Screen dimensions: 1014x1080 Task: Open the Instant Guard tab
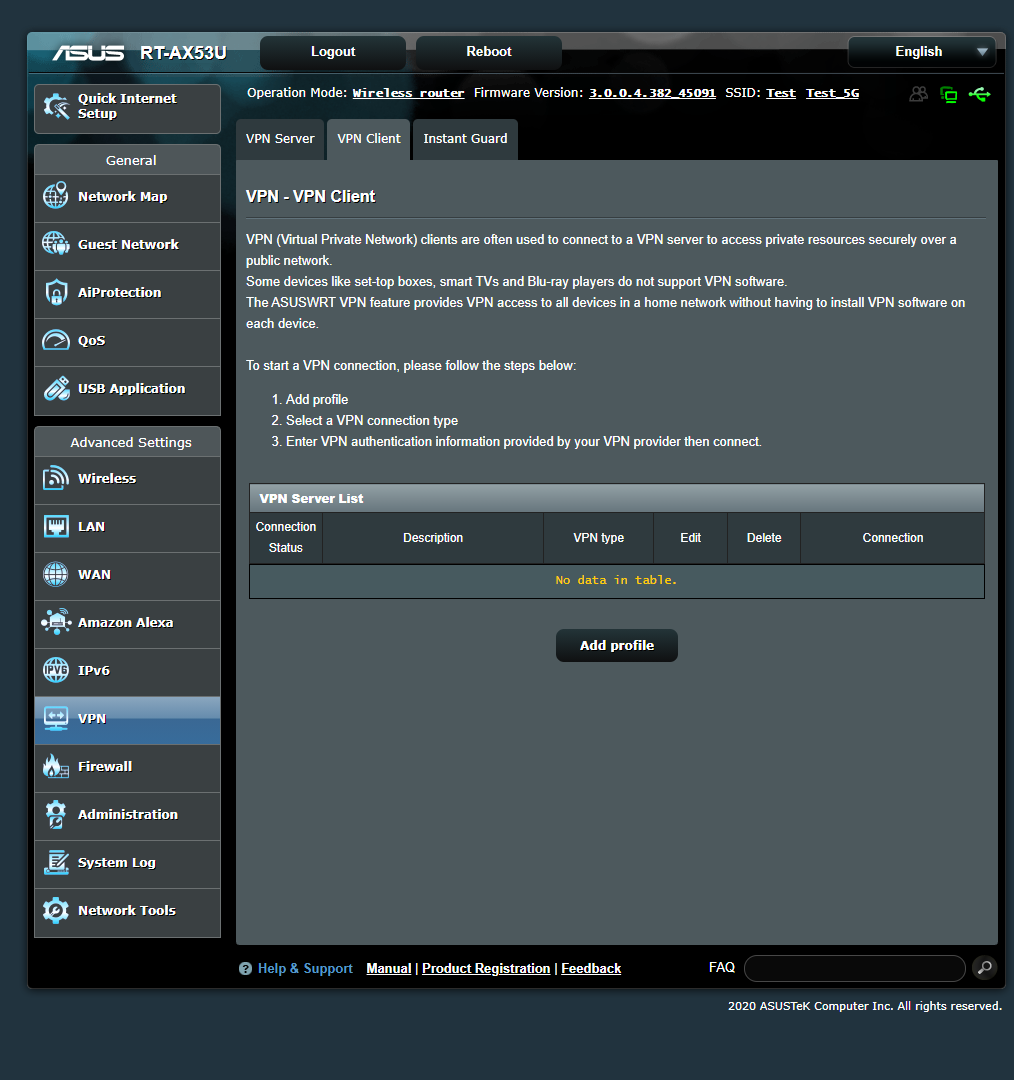pyautogui.click(x=464, y=139)
